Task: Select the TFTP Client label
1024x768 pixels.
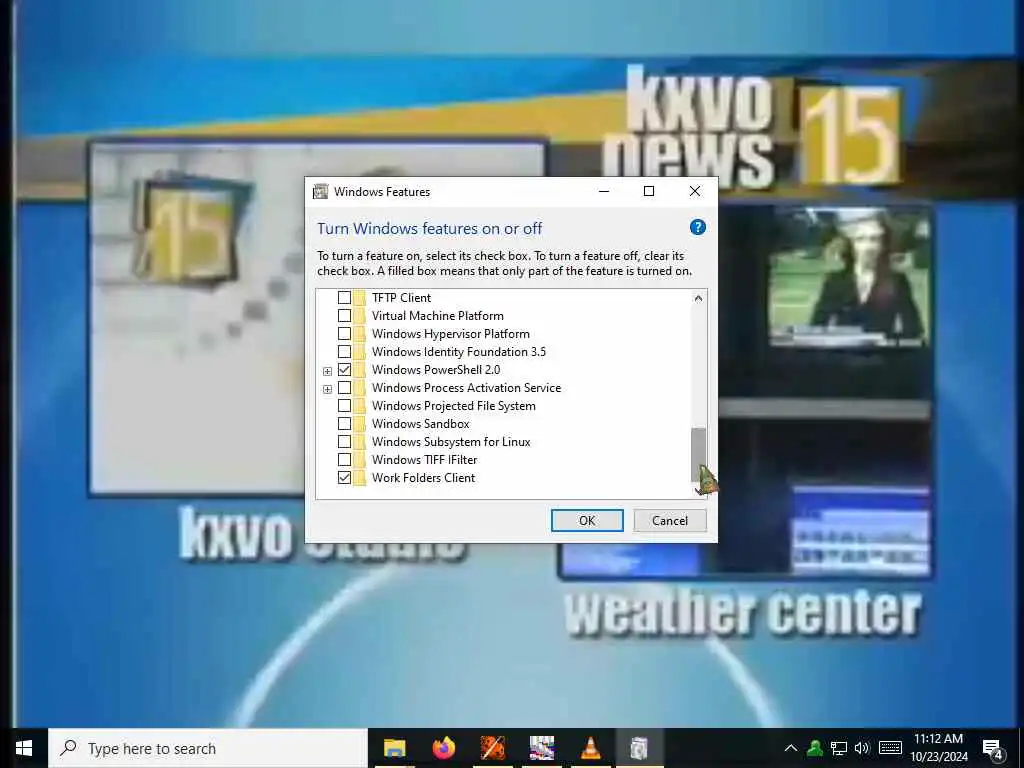Action: (x=401, y=298)
